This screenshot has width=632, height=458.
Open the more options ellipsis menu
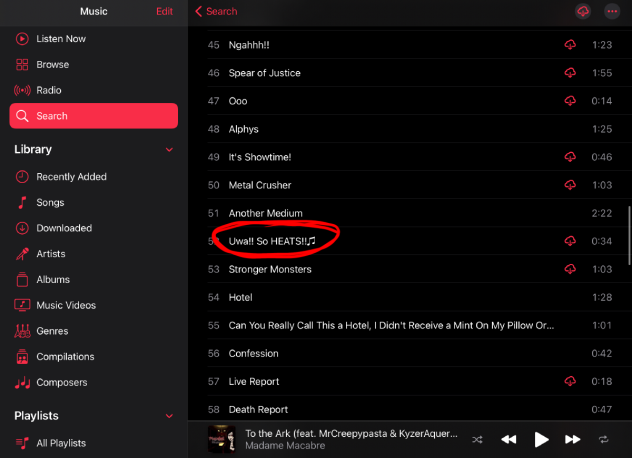pyautogui.click(x=612, y=11)
